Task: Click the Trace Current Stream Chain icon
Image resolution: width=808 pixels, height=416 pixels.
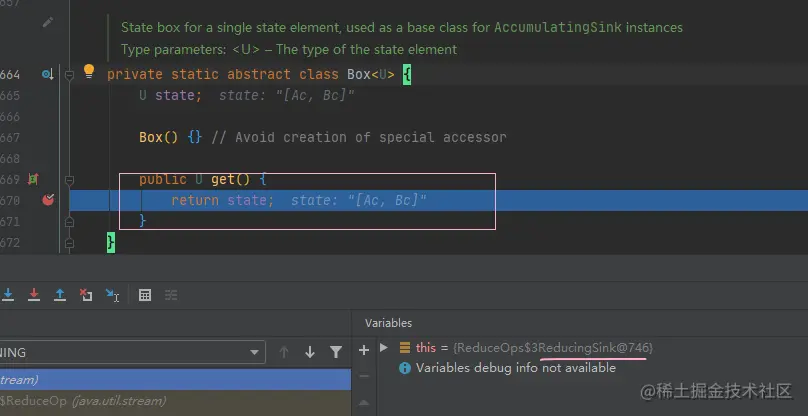Action: tap(171, 295)
